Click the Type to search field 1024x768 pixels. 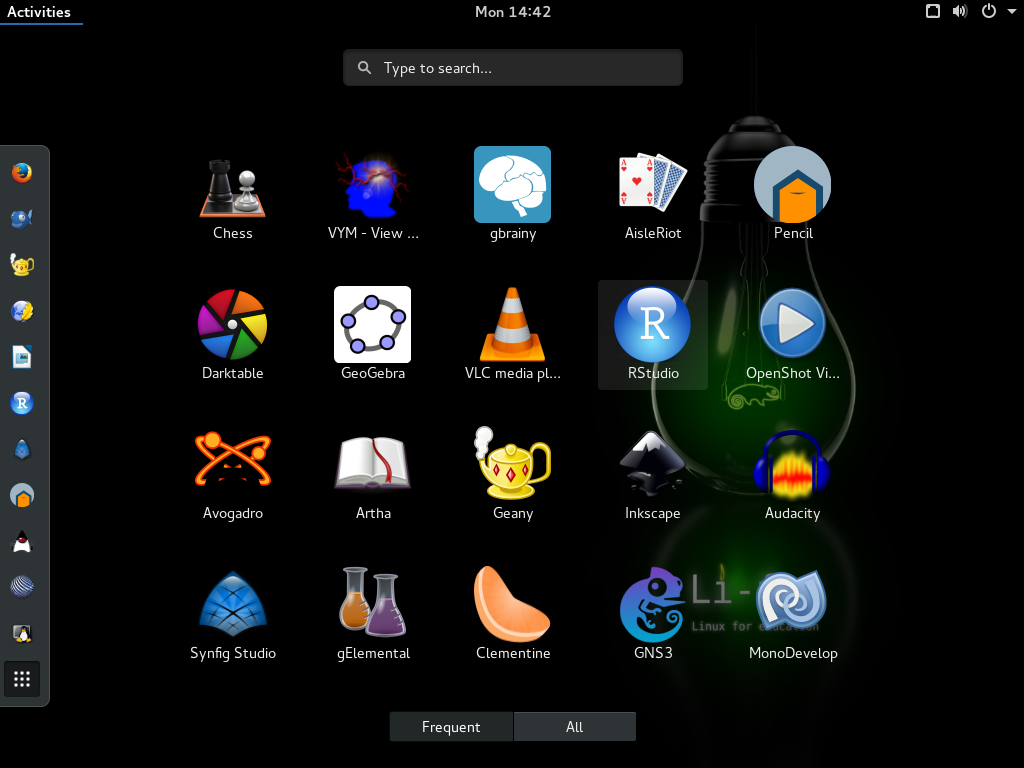(512, 68)
